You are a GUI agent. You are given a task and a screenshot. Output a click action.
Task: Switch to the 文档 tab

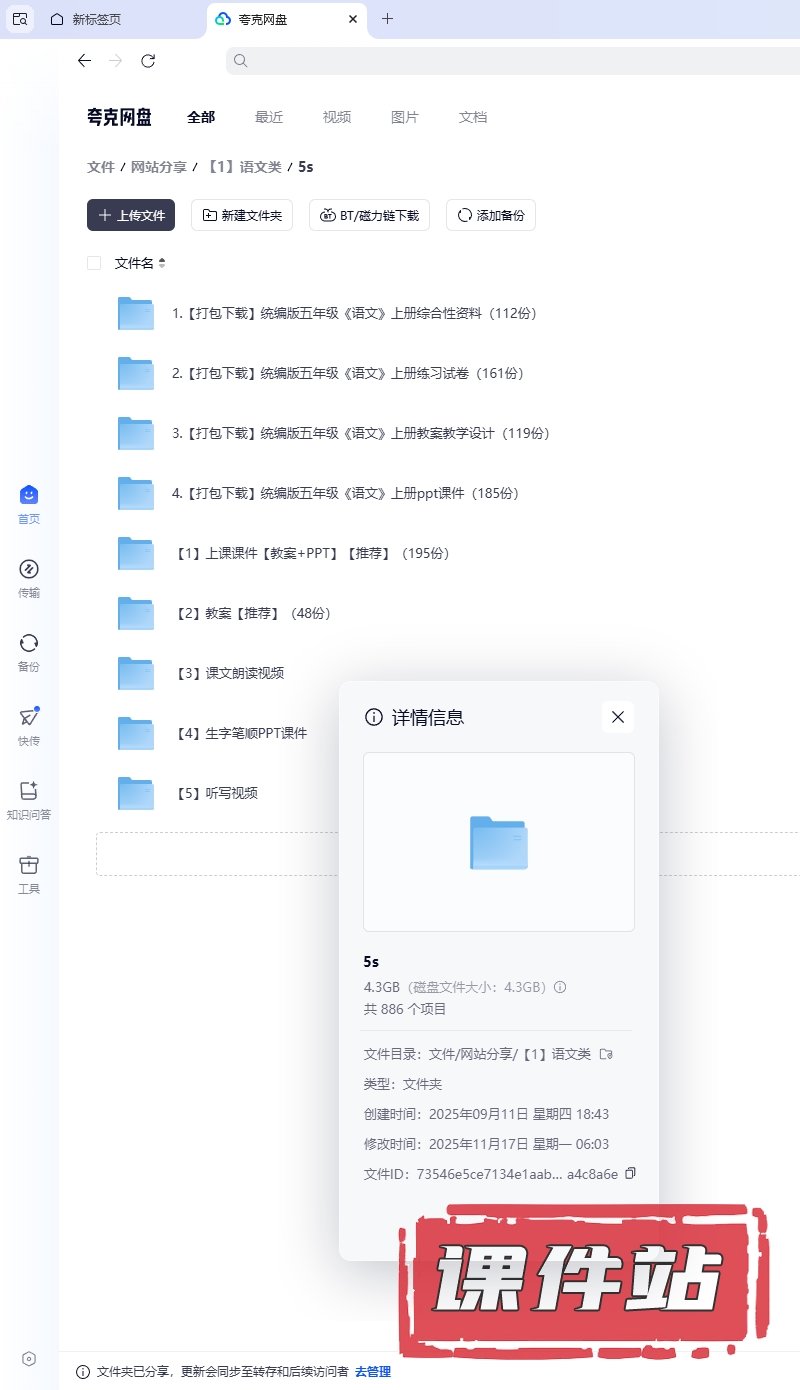point(473,117)
